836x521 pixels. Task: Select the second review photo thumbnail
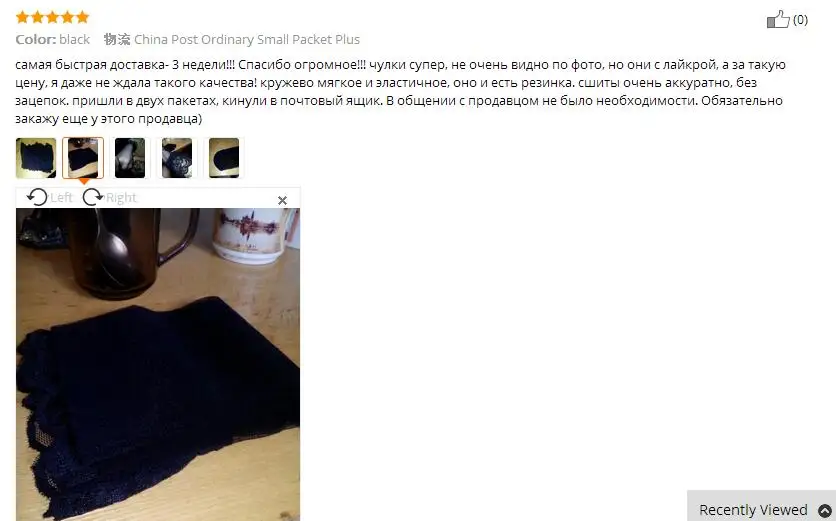[83, 158]
